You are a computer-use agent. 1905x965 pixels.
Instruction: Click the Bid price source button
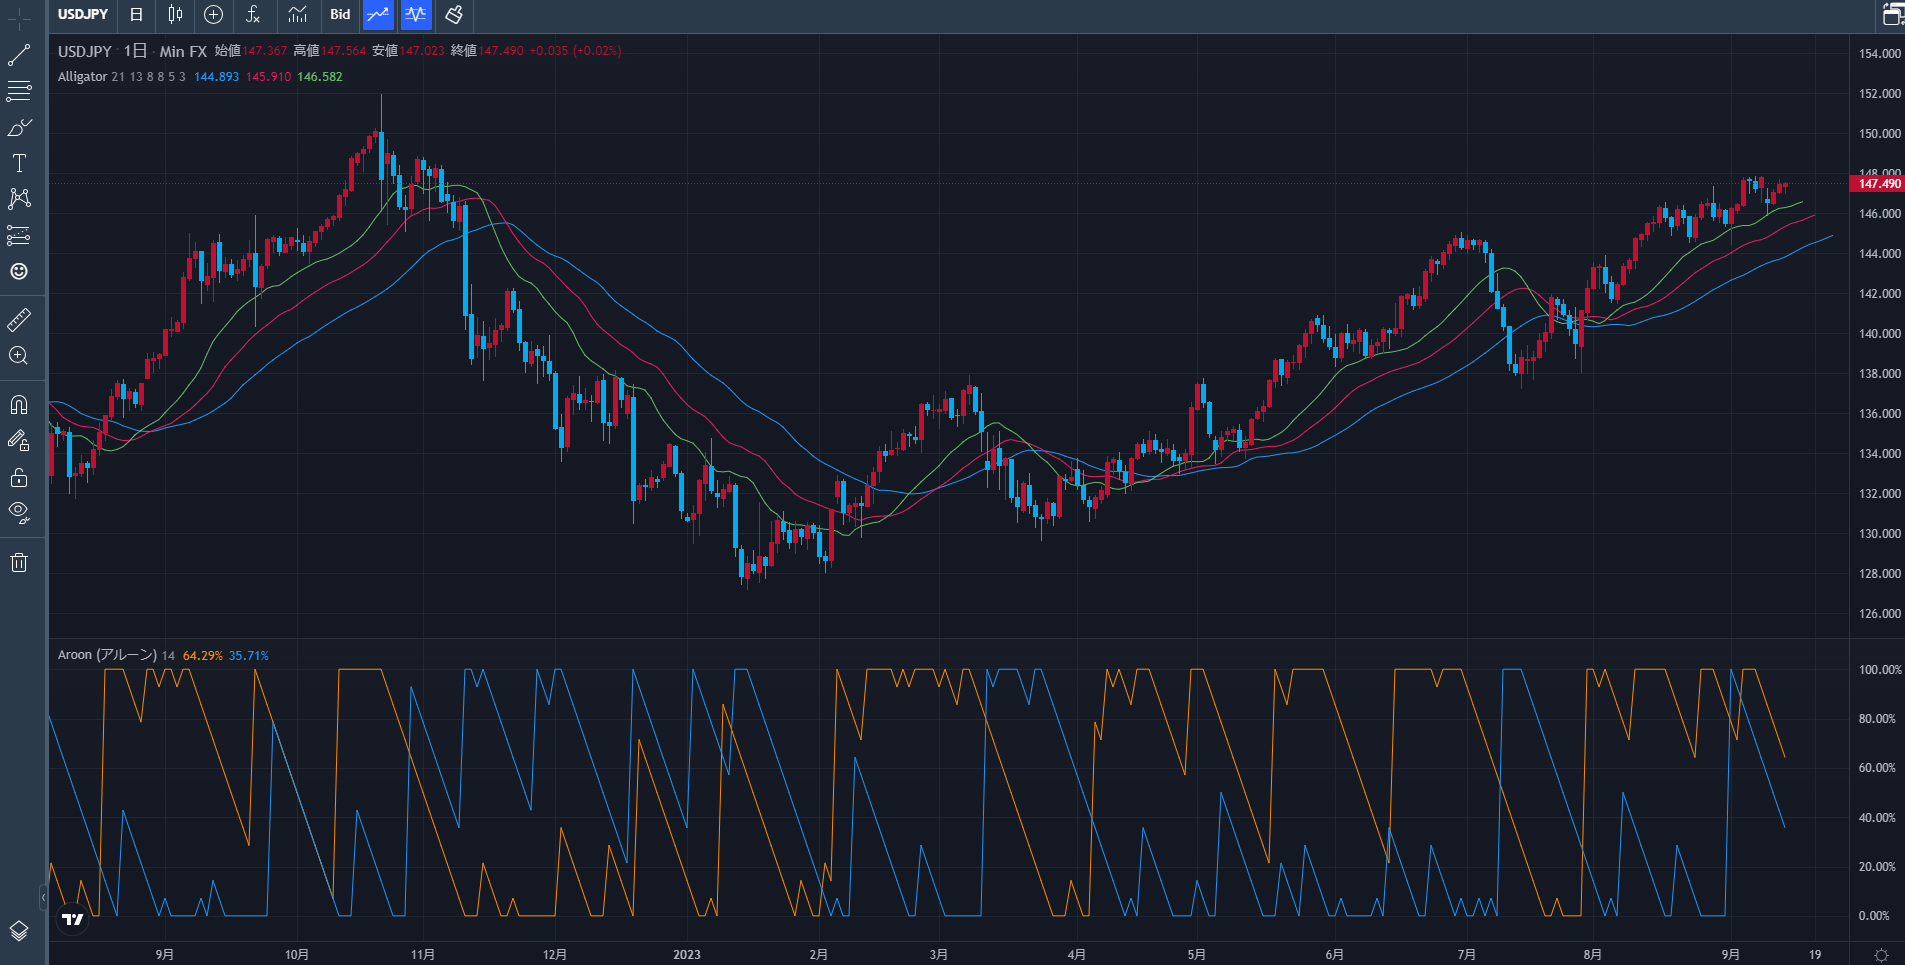click(340, 15)
